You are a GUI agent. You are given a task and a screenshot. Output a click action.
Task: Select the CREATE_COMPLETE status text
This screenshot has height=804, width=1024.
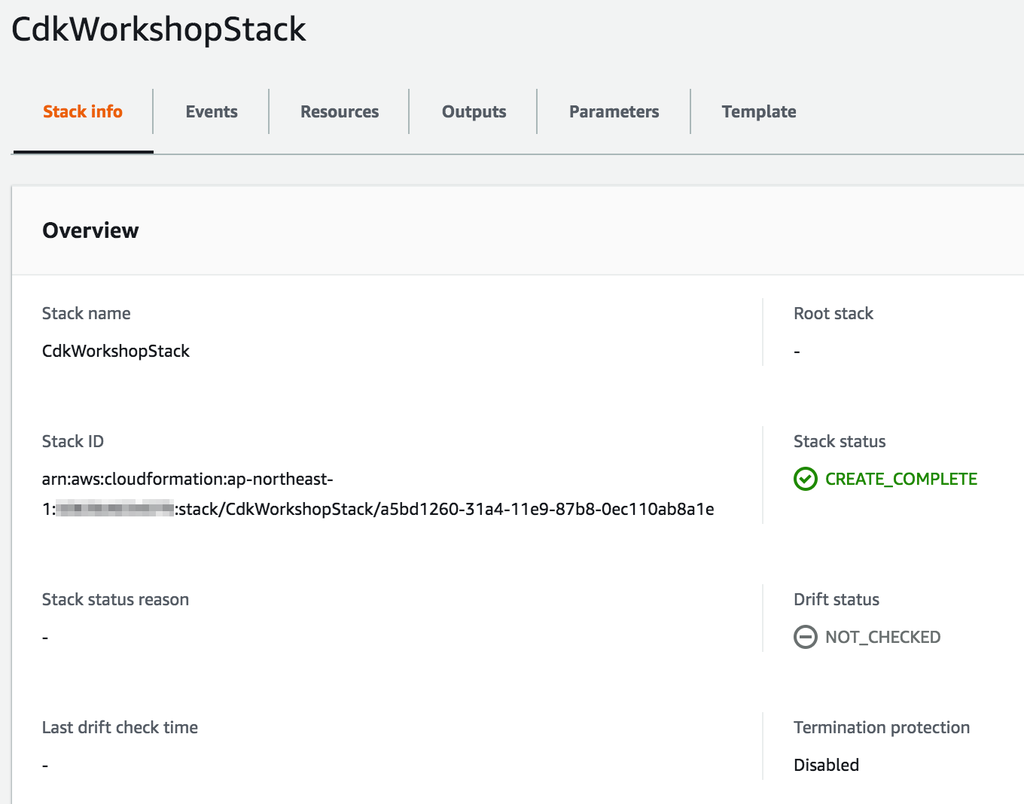(x=901, y=479)
